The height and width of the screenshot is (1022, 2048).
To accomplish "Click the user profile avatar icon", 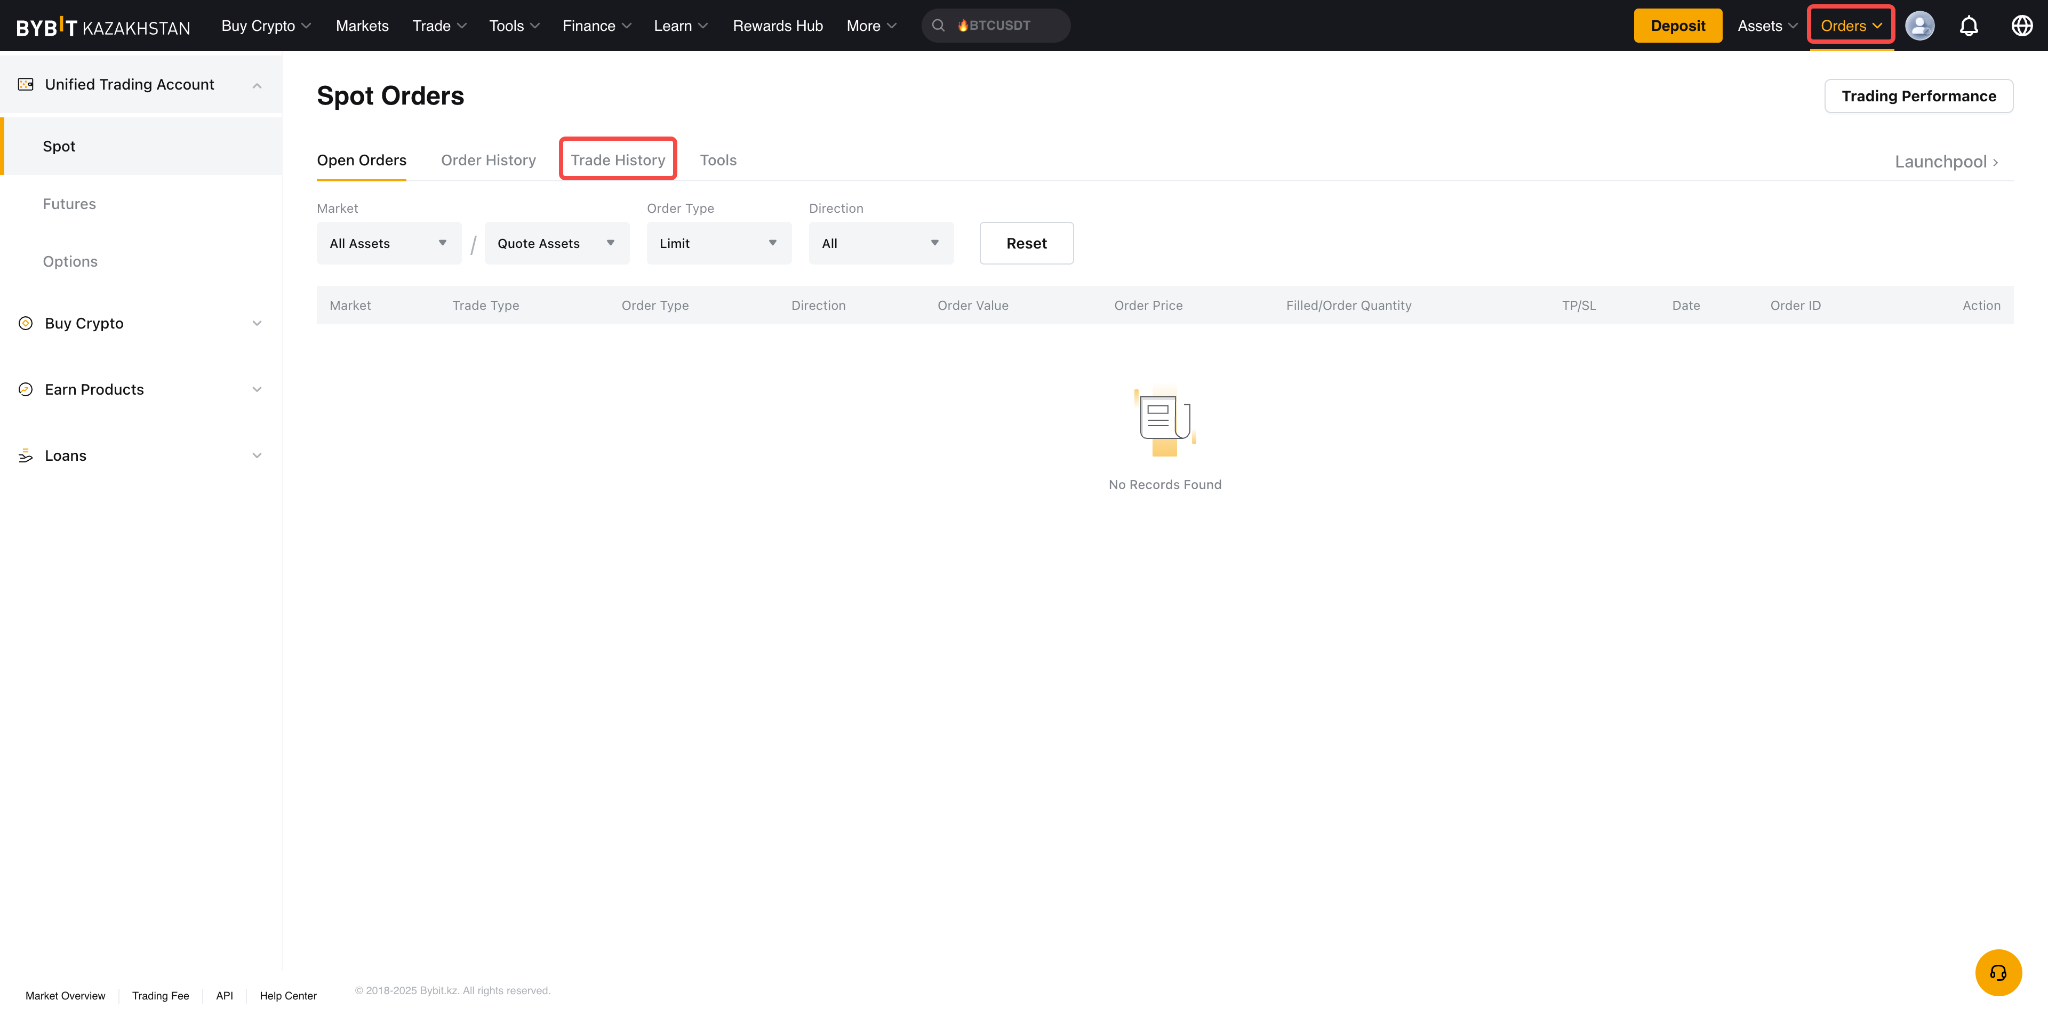I will pos(1919,26).
